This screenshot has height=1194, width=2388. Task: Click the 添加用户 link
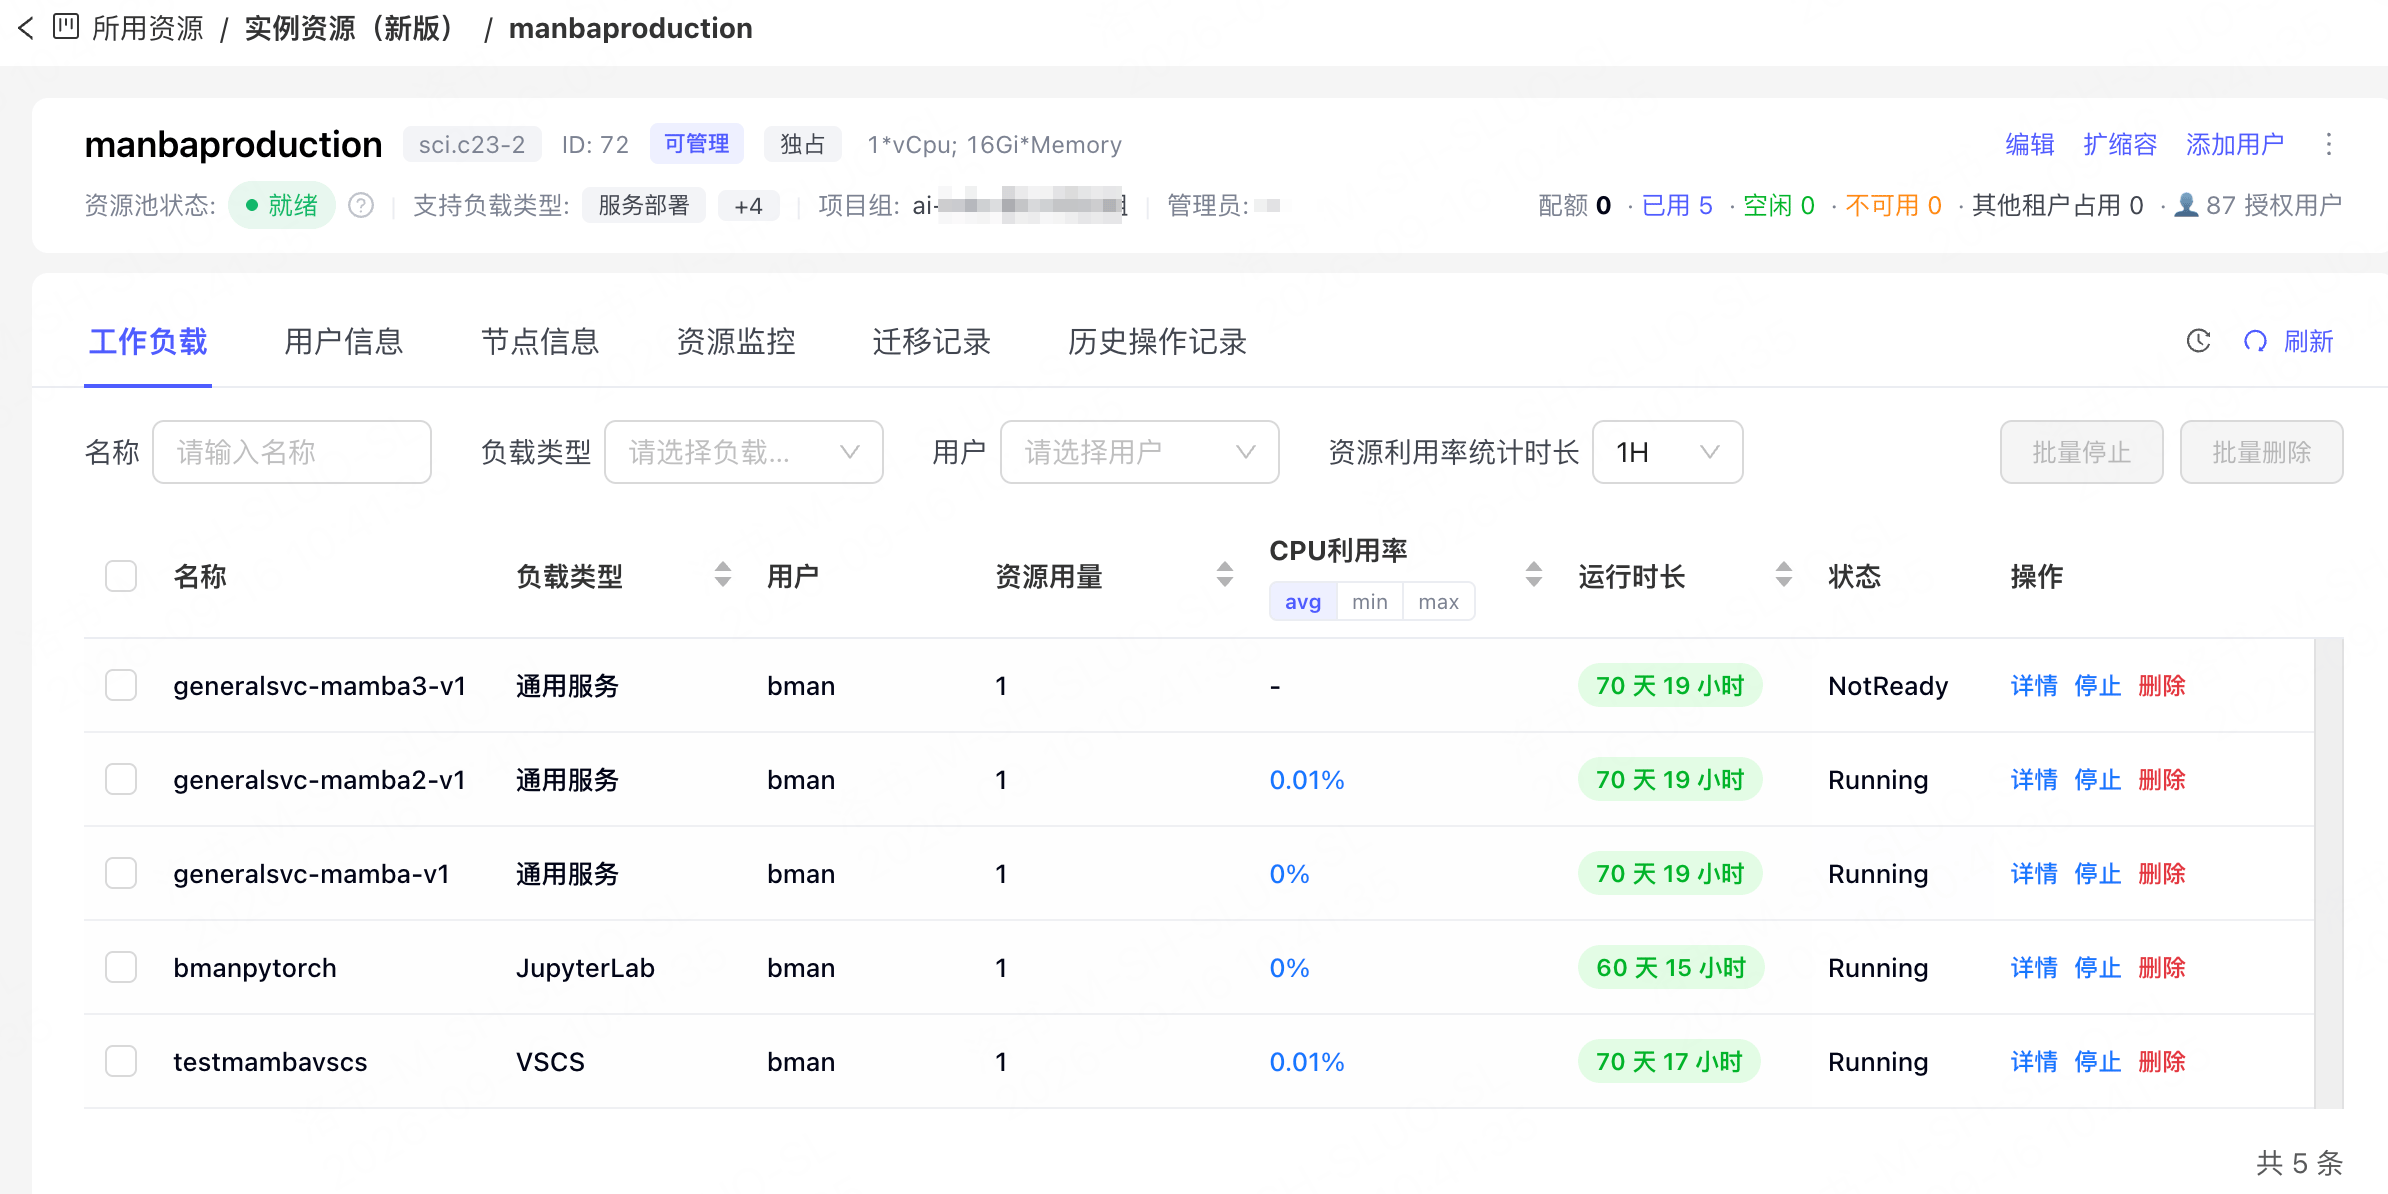coord(2235,145)
